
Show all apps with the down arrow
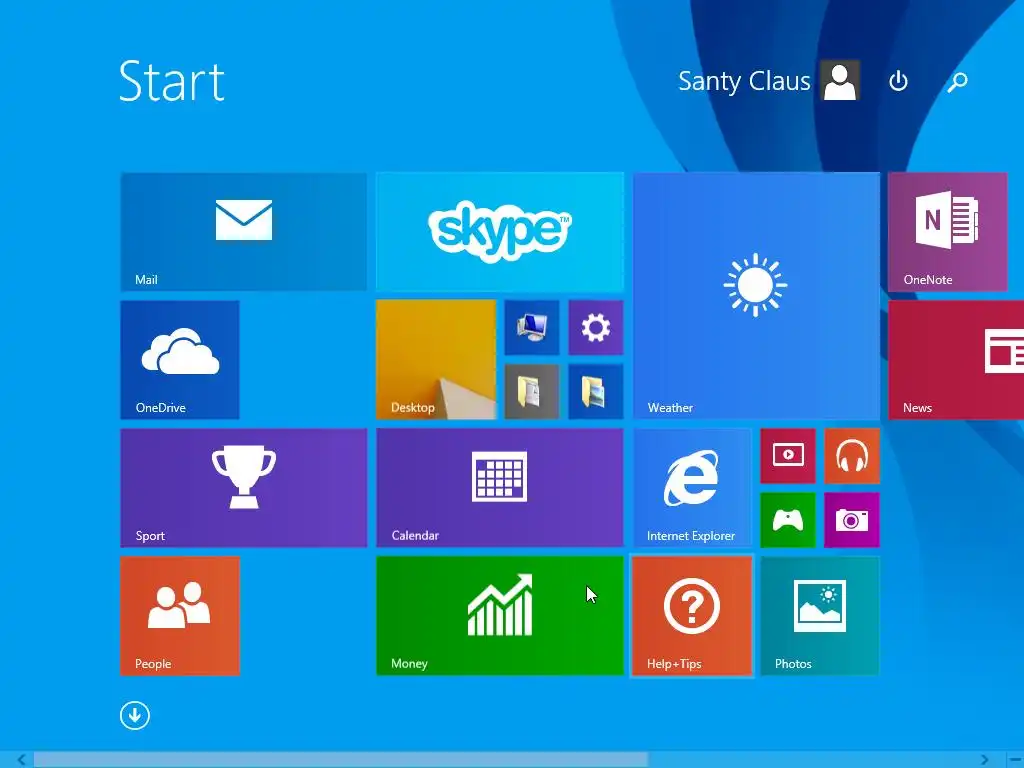(135, 716)
